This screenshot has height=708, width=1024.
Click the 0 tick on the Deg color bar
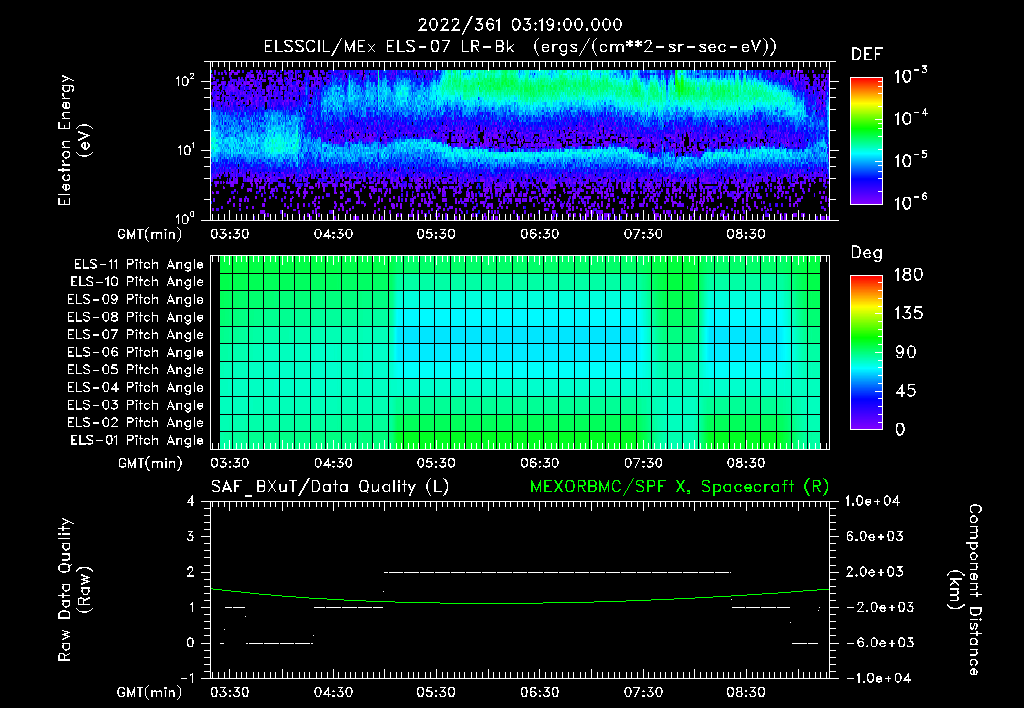[x=900, y=430]
